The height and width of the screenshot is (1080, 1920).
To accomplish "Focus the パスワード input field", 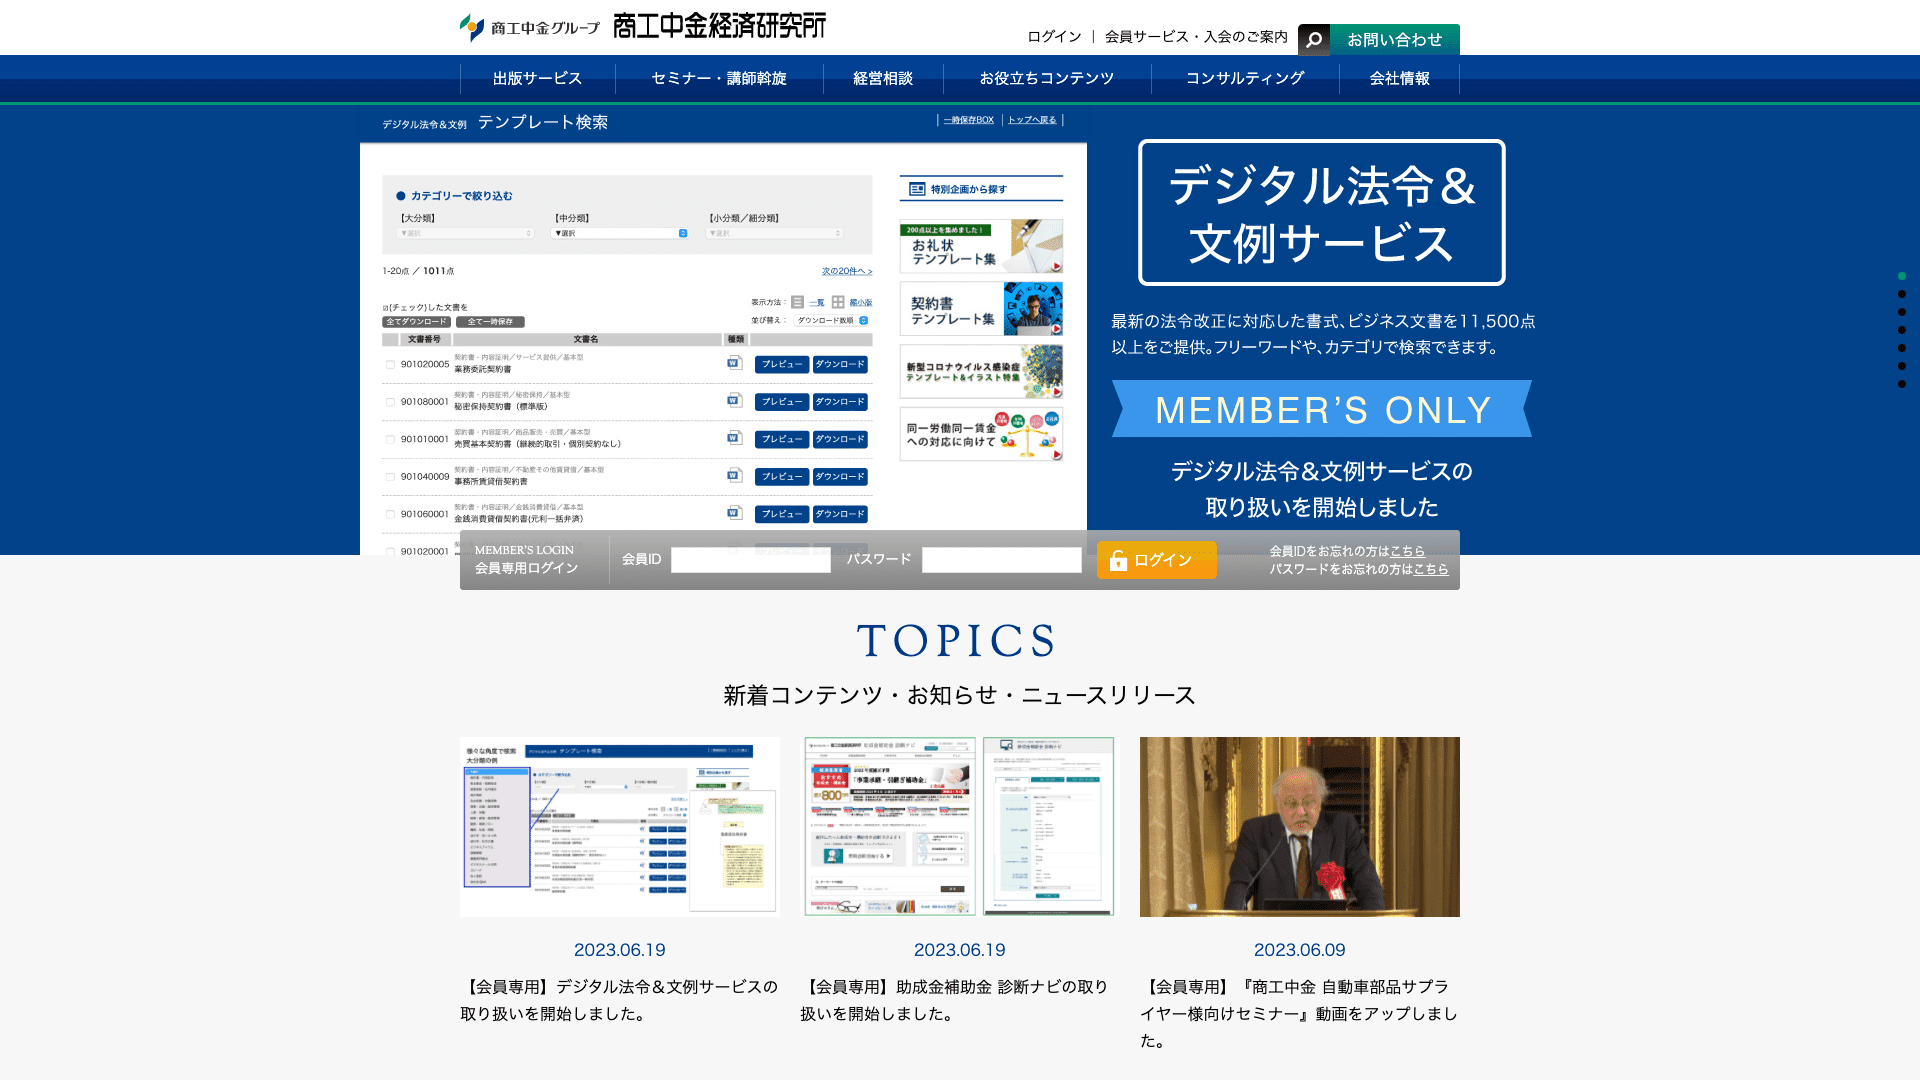I will 1001,560.
